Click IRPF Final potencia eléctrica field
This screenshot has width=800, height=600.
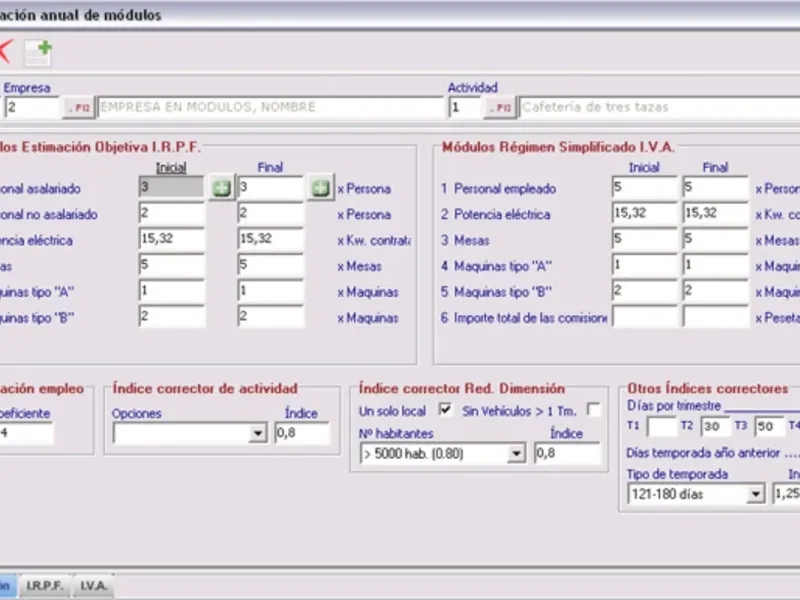pos(271,239)
